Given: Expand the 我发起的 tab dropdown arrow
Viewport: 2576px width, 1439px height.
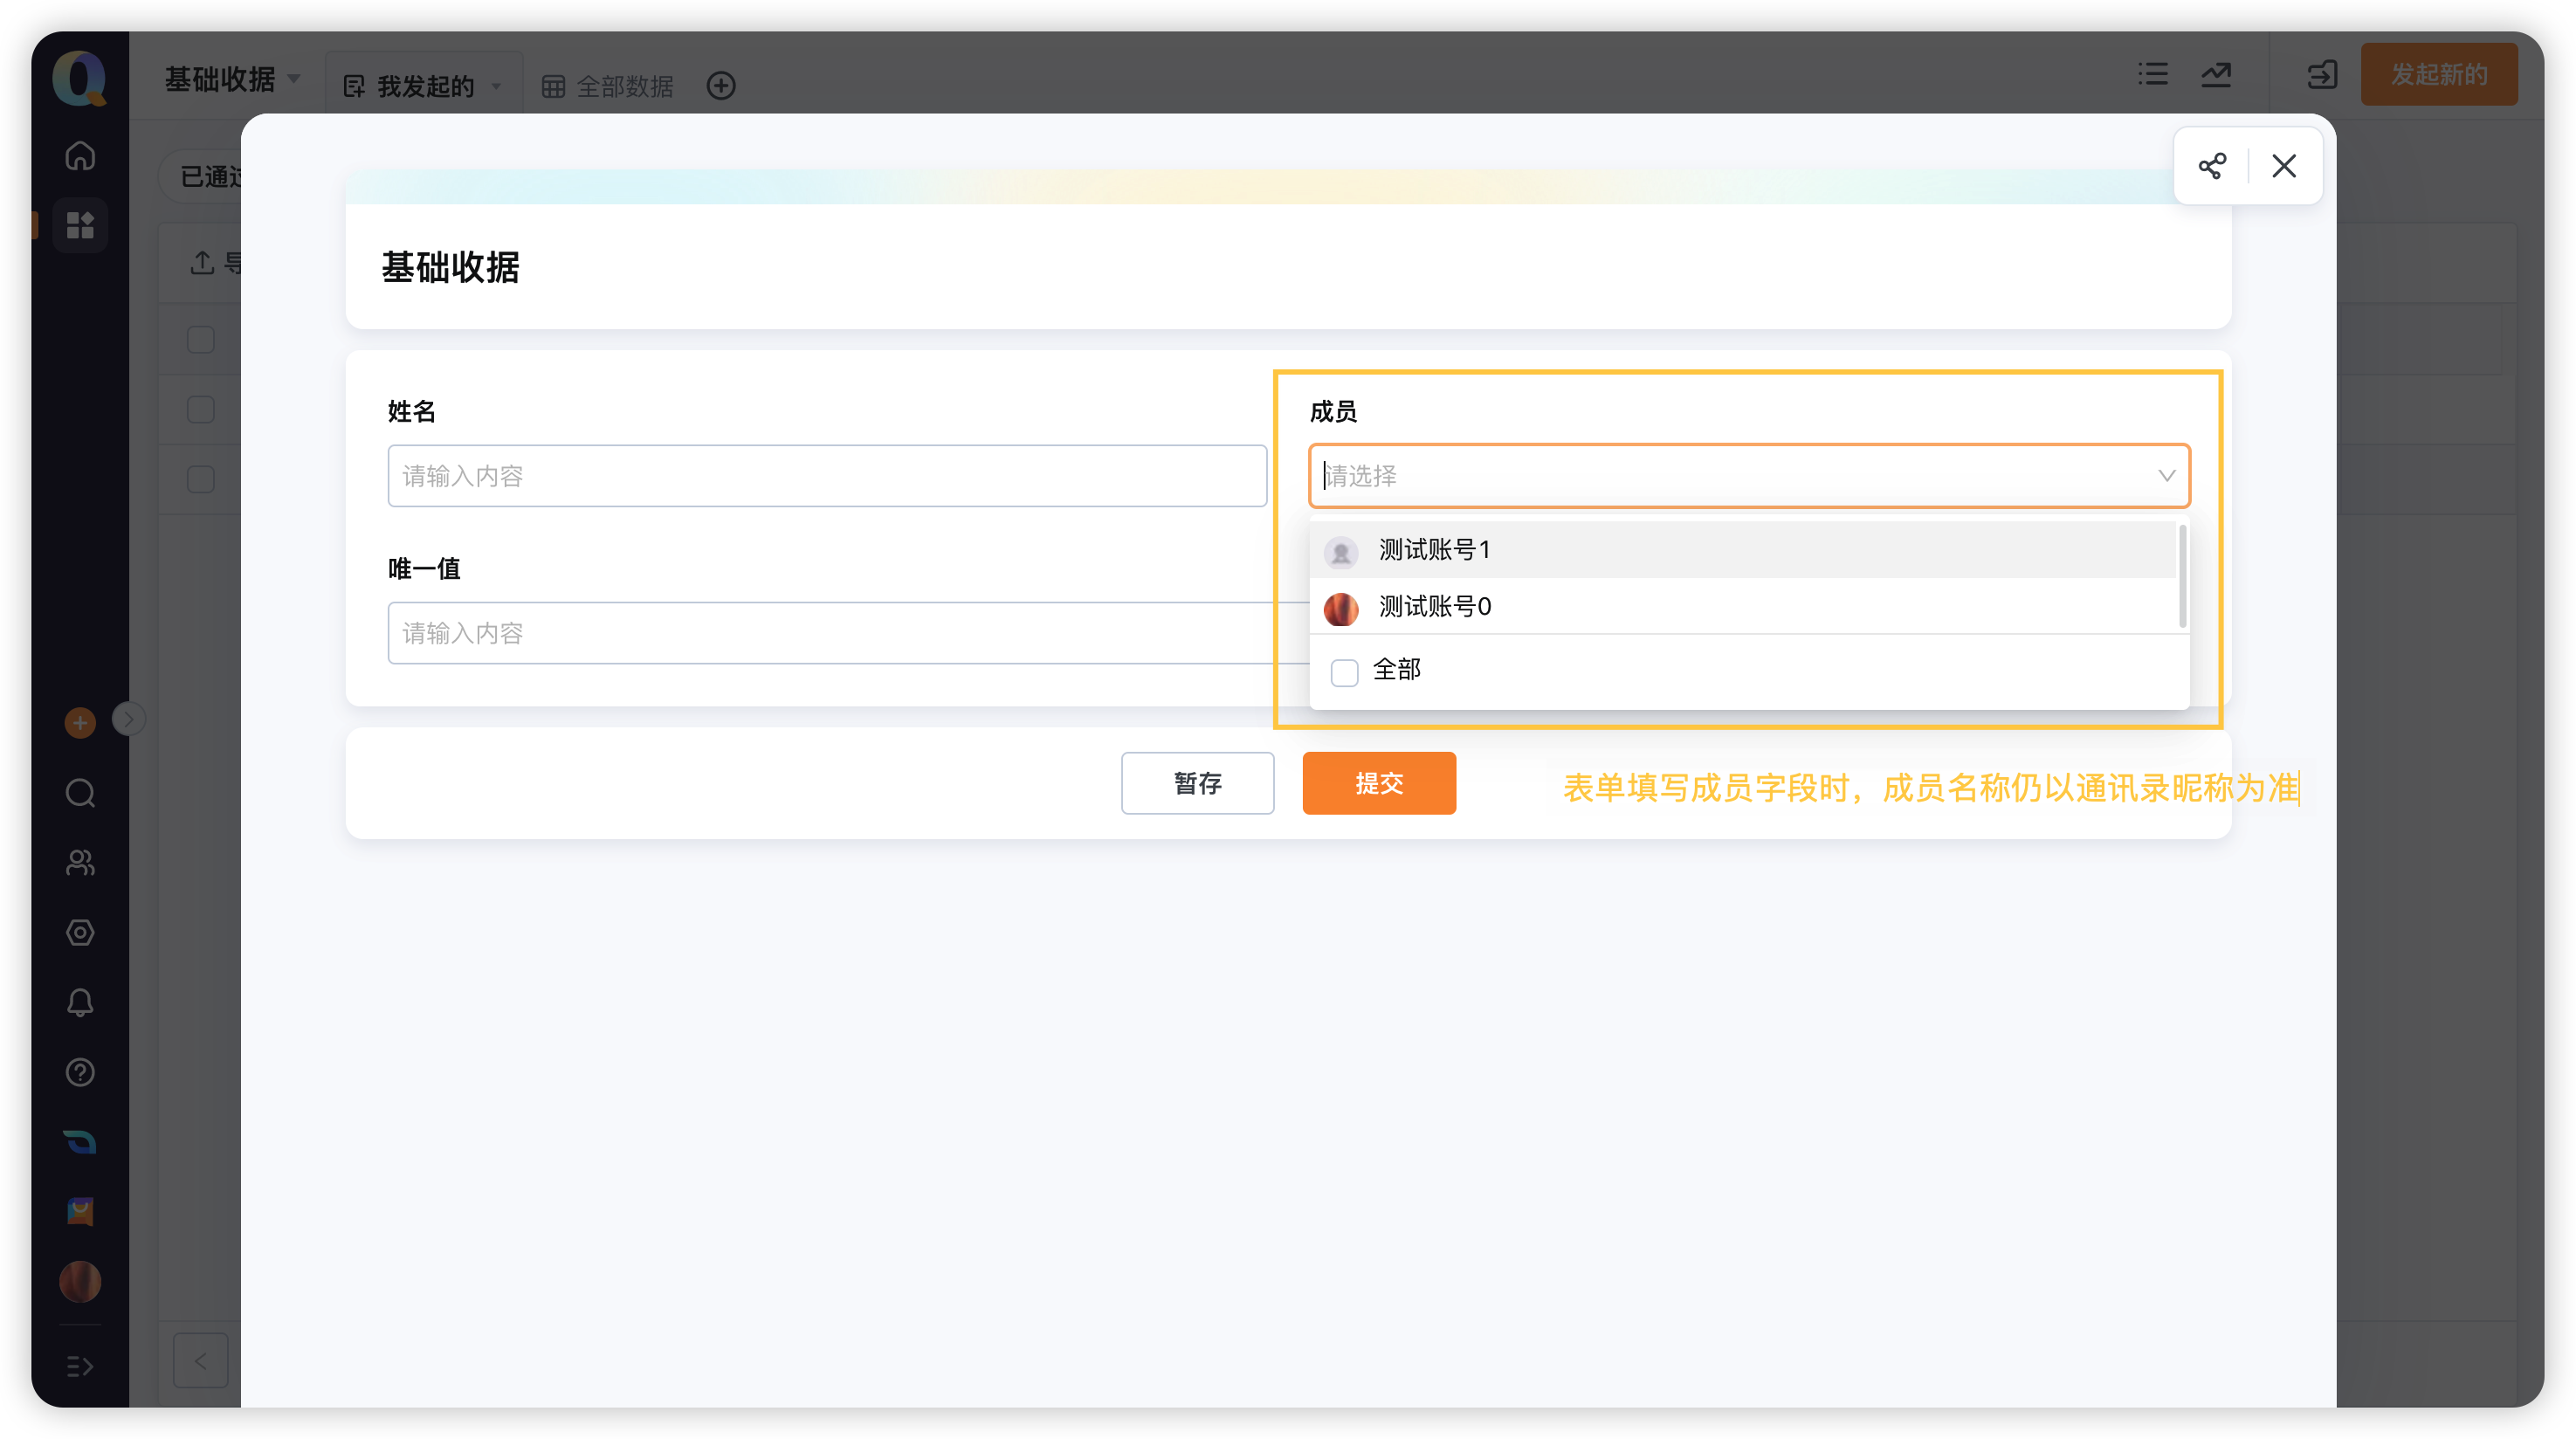Looking at the screenshot, I should click(497, 87).
